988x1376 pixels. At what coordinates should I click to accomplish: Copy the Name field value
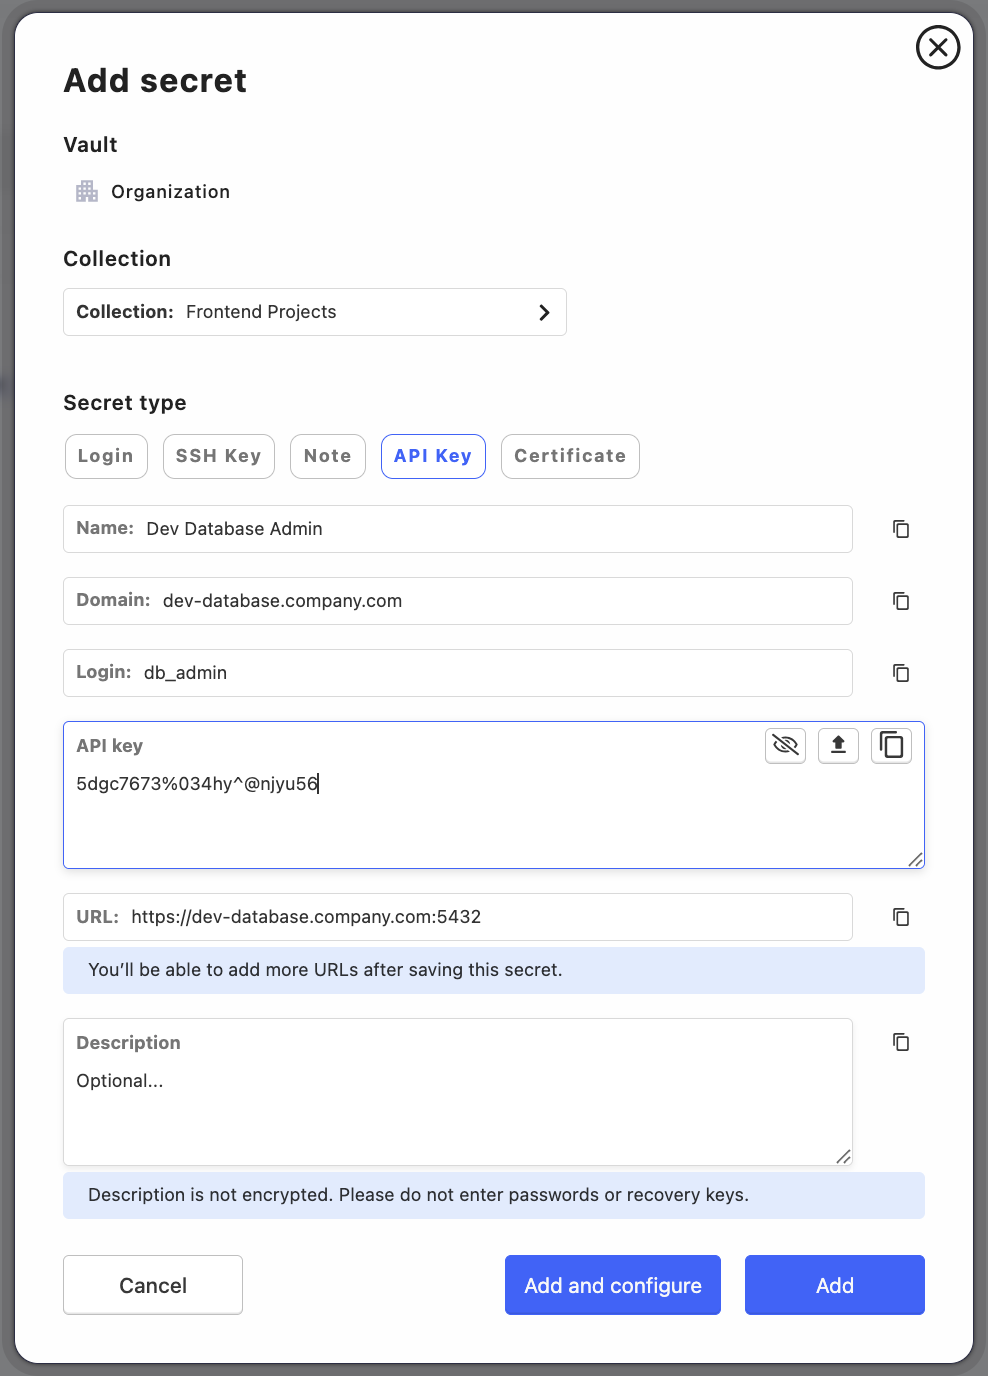(x=901, y=529)
